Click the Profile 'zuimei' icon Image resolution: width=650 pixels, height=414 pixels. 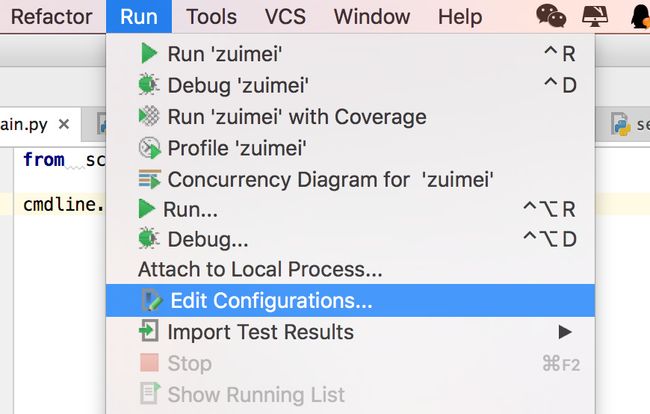pyautogui.click(x=149, y=148)
